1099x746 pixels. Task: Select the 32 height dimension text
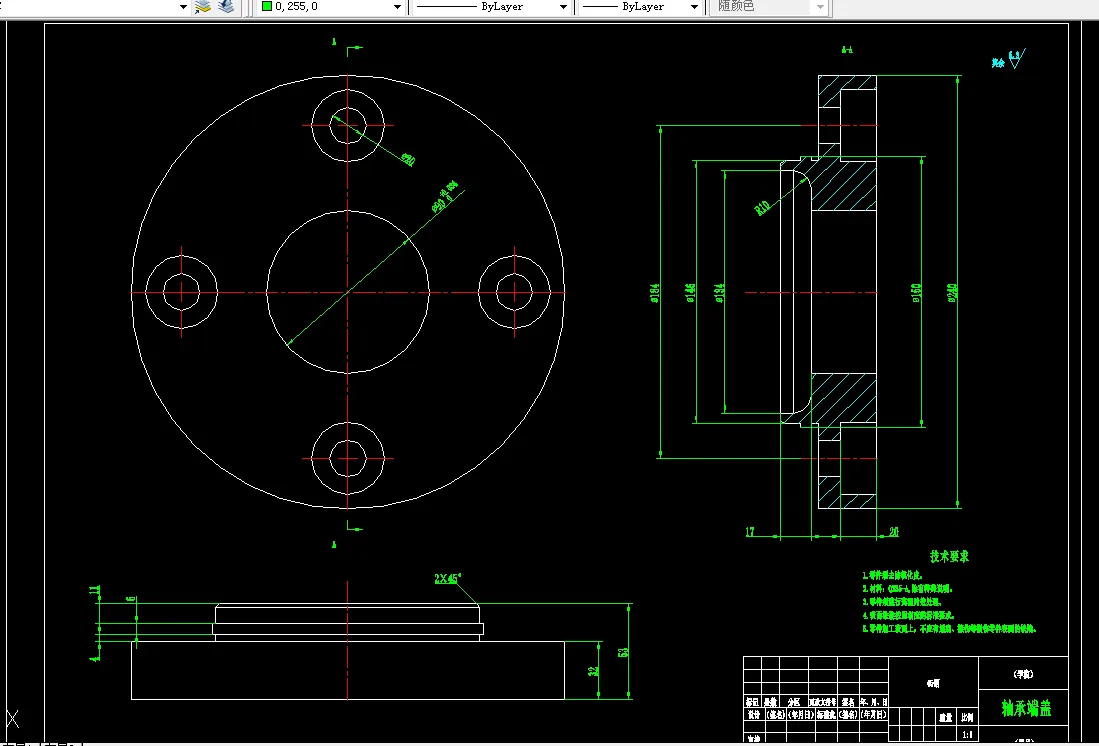(x=594, y=670)
